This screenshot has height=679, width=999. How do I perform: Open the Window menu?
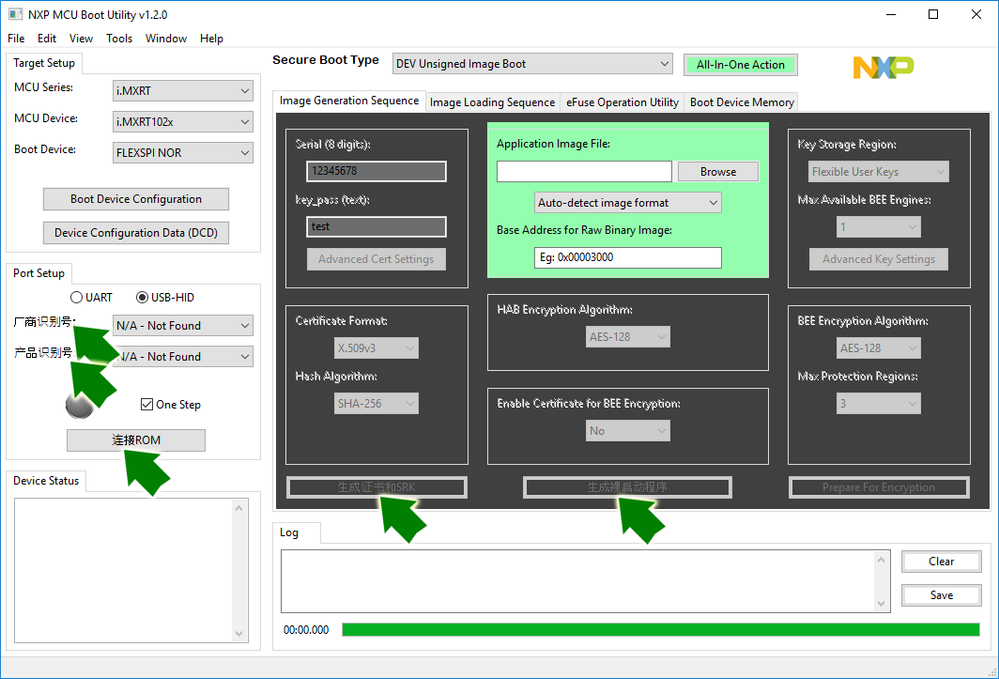(166, 38)
